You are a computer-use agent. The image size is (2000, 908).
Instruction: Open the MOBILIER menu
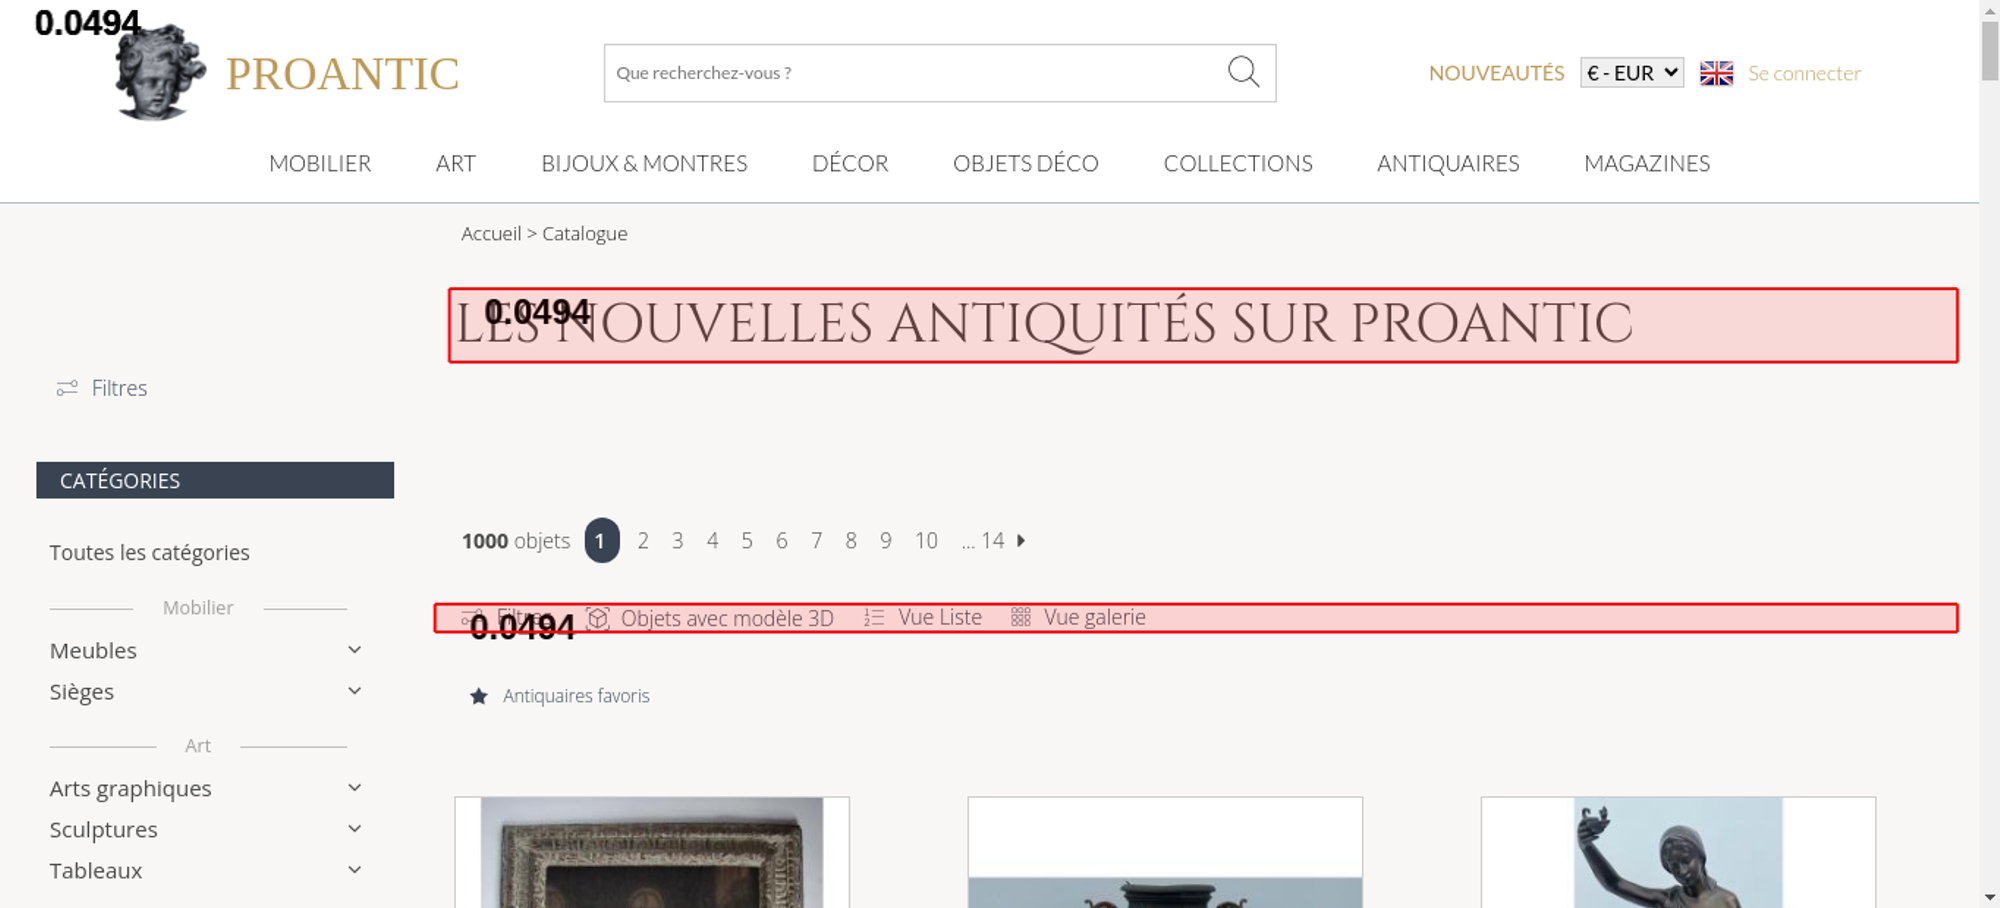tap(320, 163)
